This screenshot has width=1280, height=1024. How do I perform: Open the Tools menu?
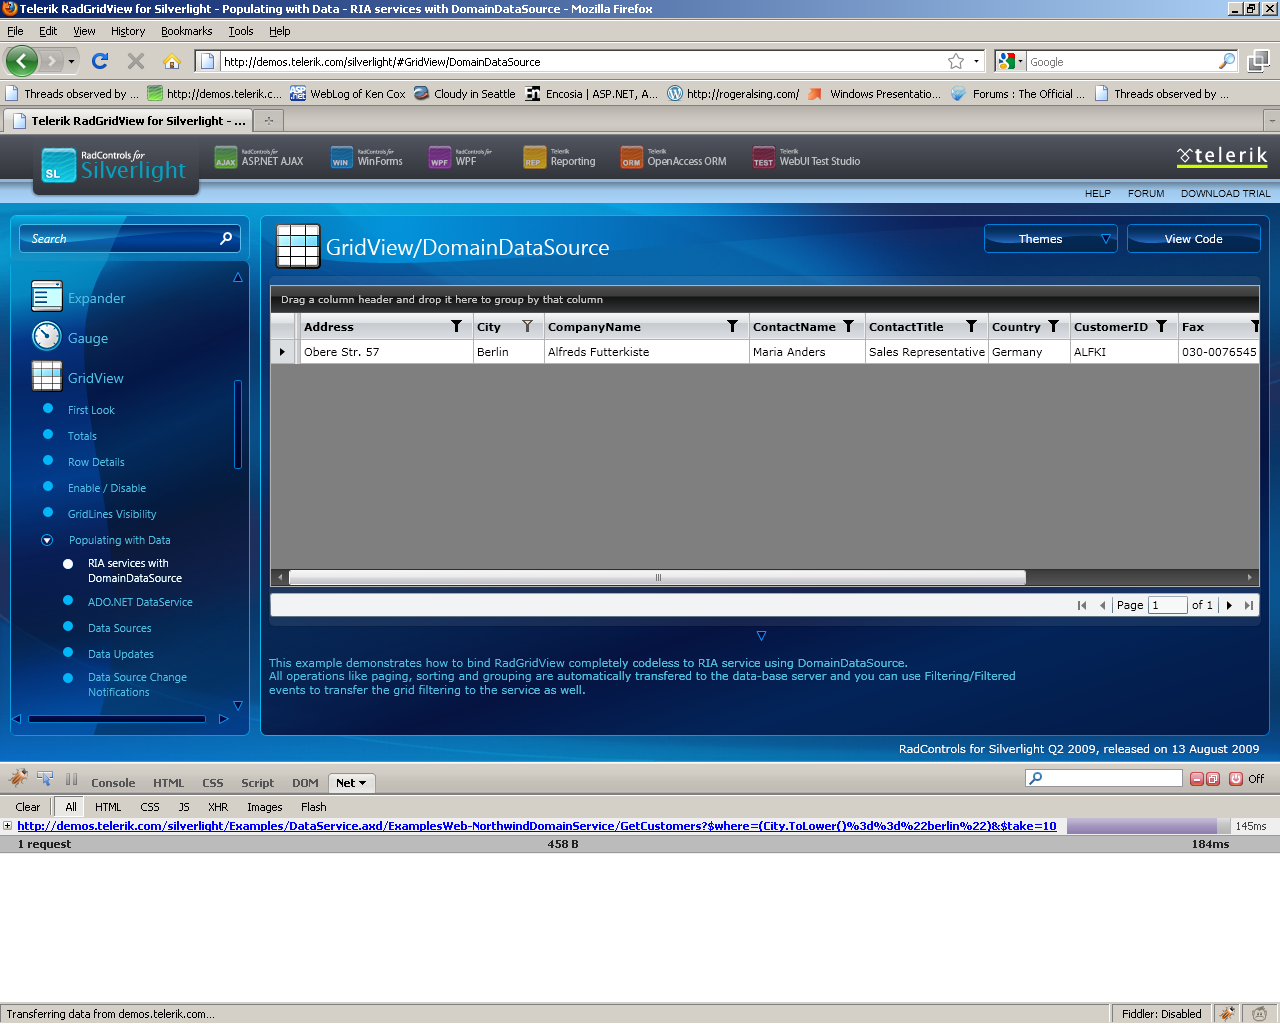[x=241, y=31]
